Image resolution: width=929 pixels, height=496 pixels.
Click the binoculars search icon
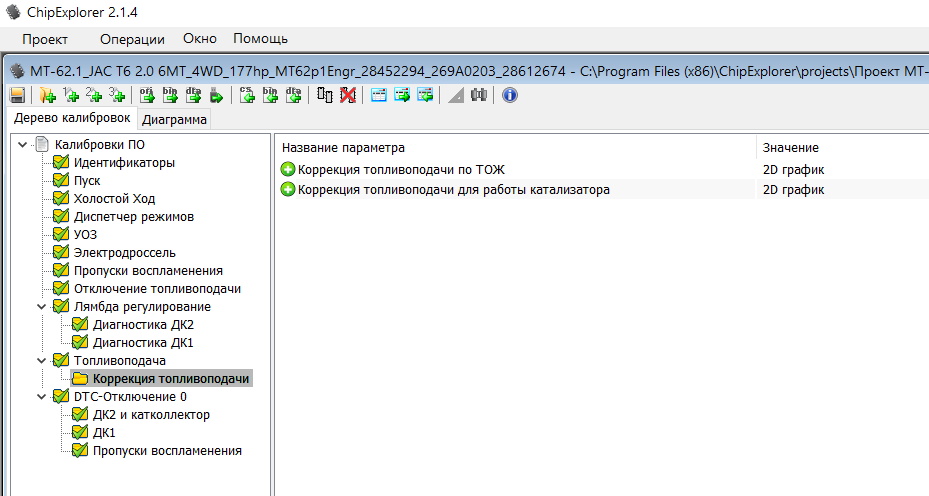click(x=479, y=95)
